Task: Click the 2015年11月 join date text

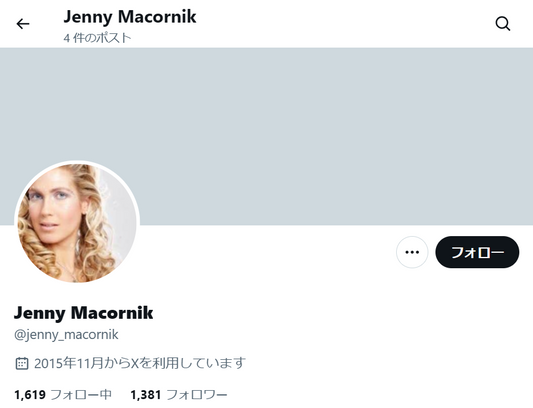Action: point(68,363)
